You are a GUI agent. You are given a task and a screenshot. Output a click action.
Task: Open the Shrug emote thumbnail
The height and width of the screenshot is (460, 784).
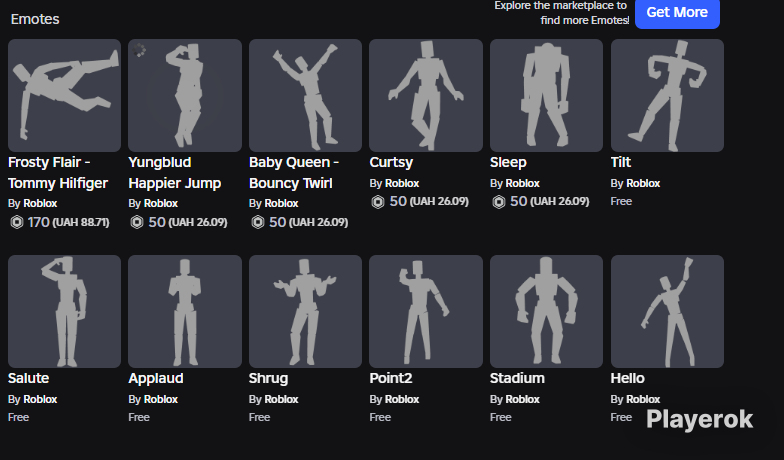[306, 312]
